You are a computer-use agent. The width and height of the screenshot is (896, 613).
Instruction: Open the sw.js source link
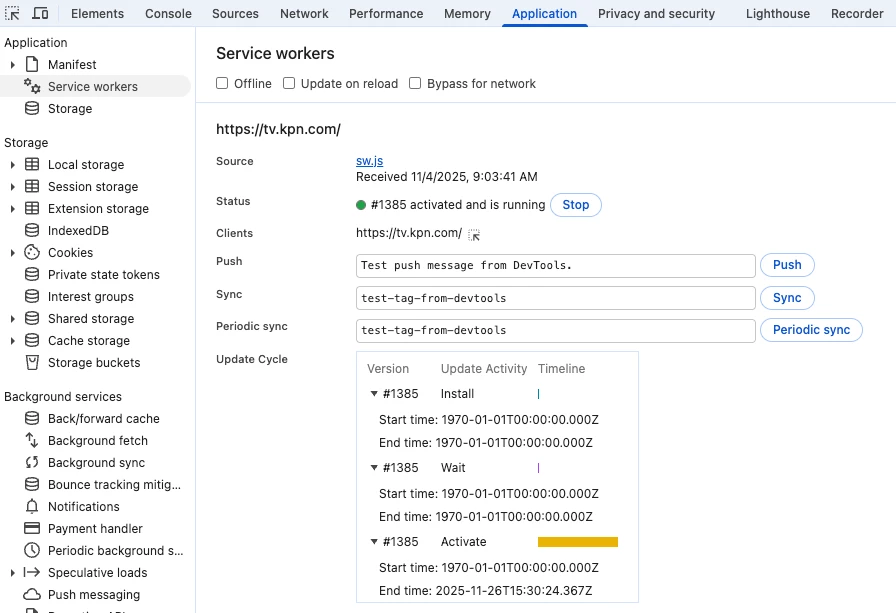(x=369, y=161)
